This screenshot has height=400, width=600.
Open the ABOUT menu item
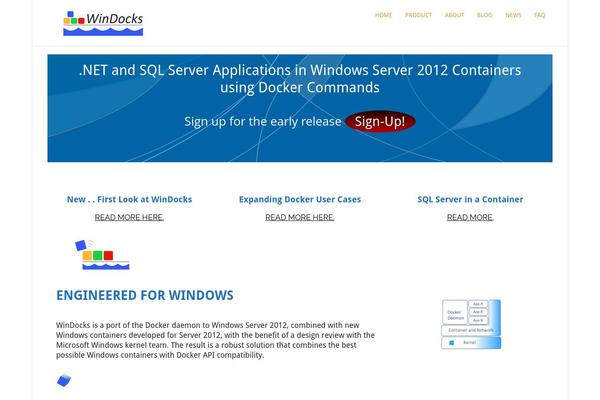click(454, 15)
